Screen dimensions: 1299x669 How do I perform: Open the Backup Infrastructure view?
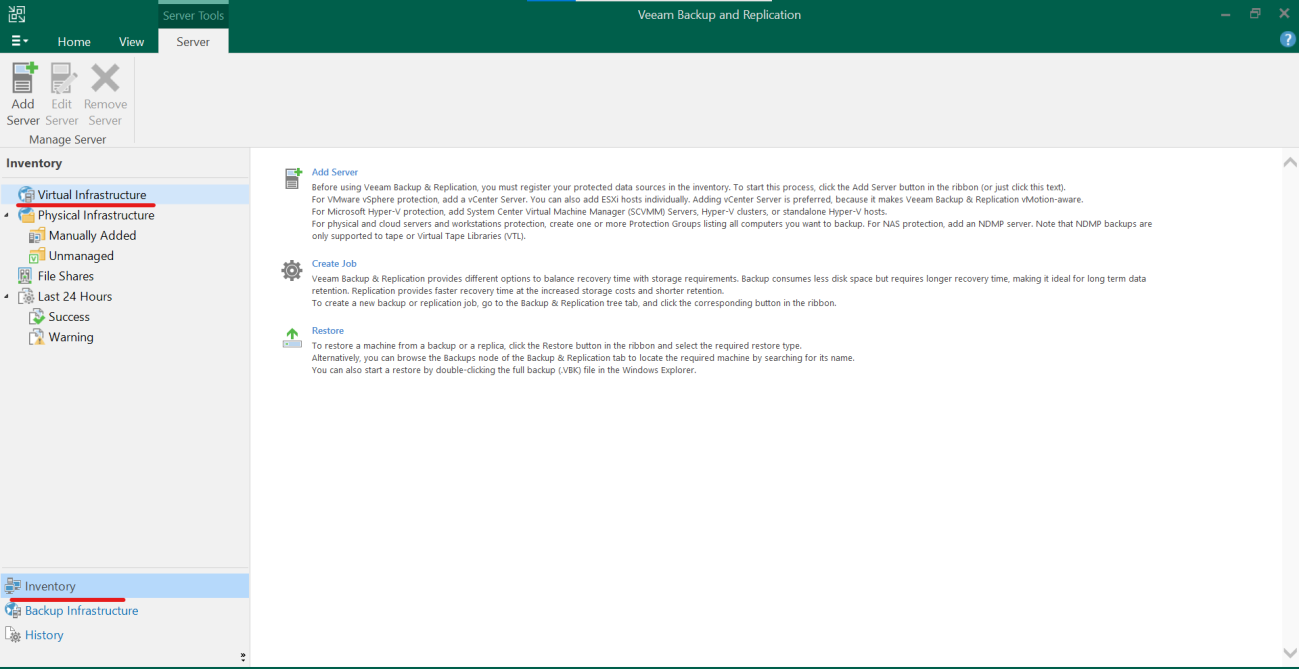(81, 611)
